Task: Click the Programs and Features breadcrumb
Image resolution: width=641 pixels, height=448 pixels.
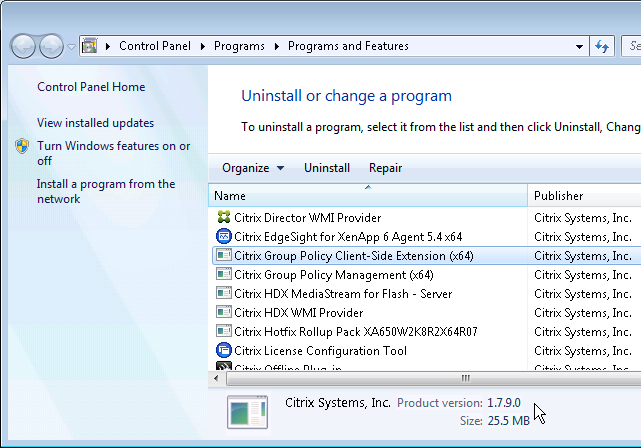Action: [x=348, y=46]
